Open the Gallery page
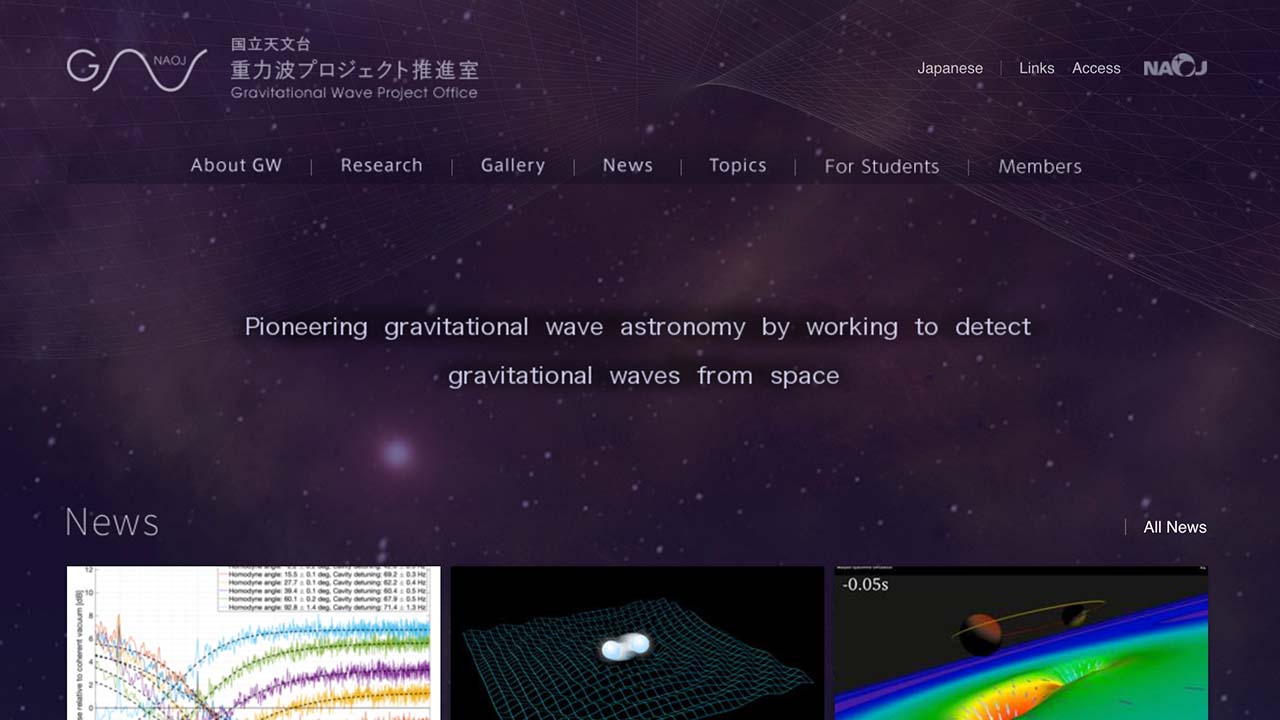 pyautogui.click(x=512, y=165)
